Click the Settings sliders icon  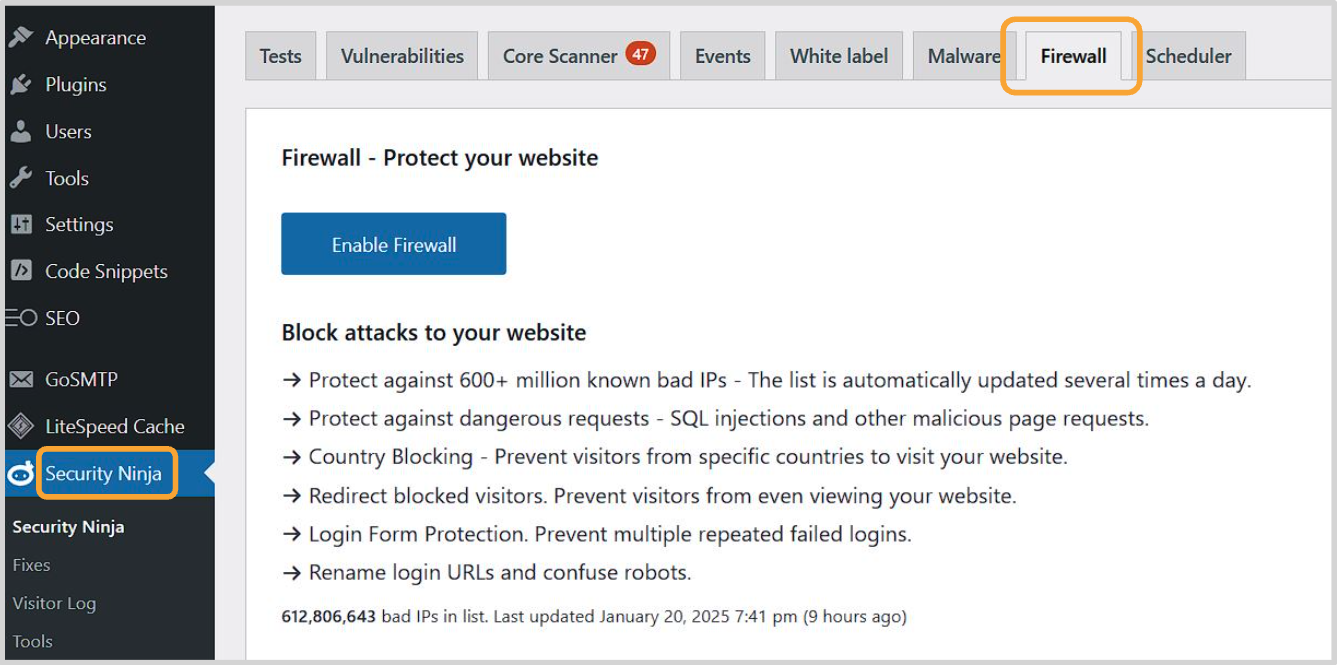(20, 225)
